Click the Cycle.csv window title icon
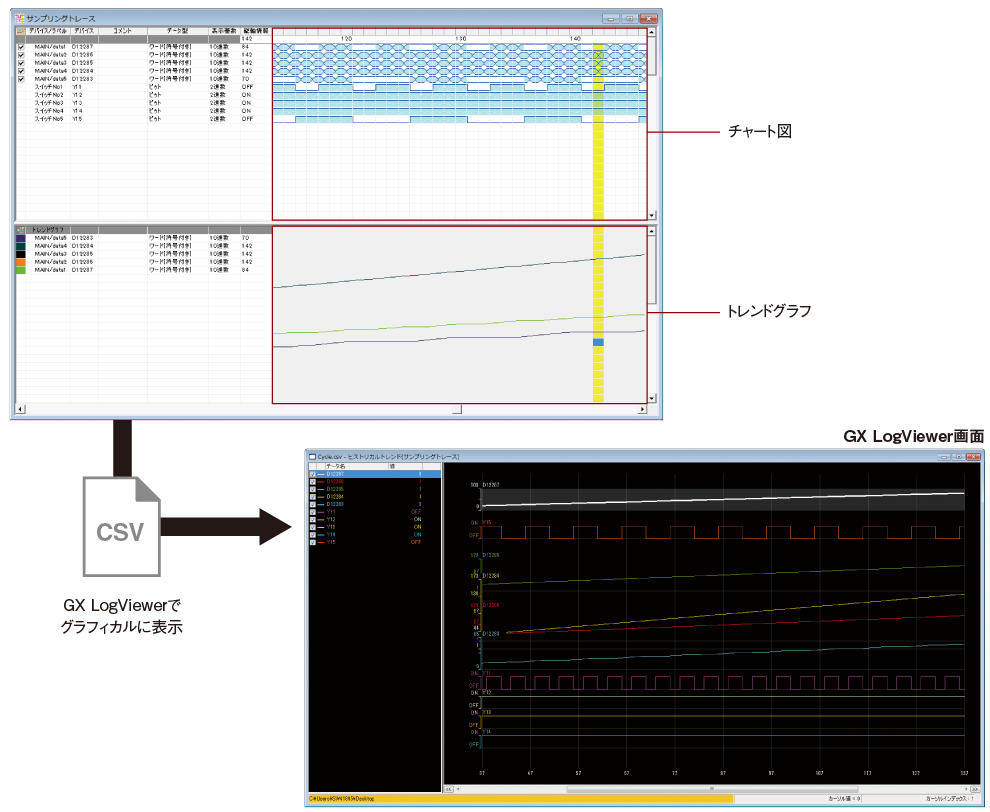 [x=312, y=456]
